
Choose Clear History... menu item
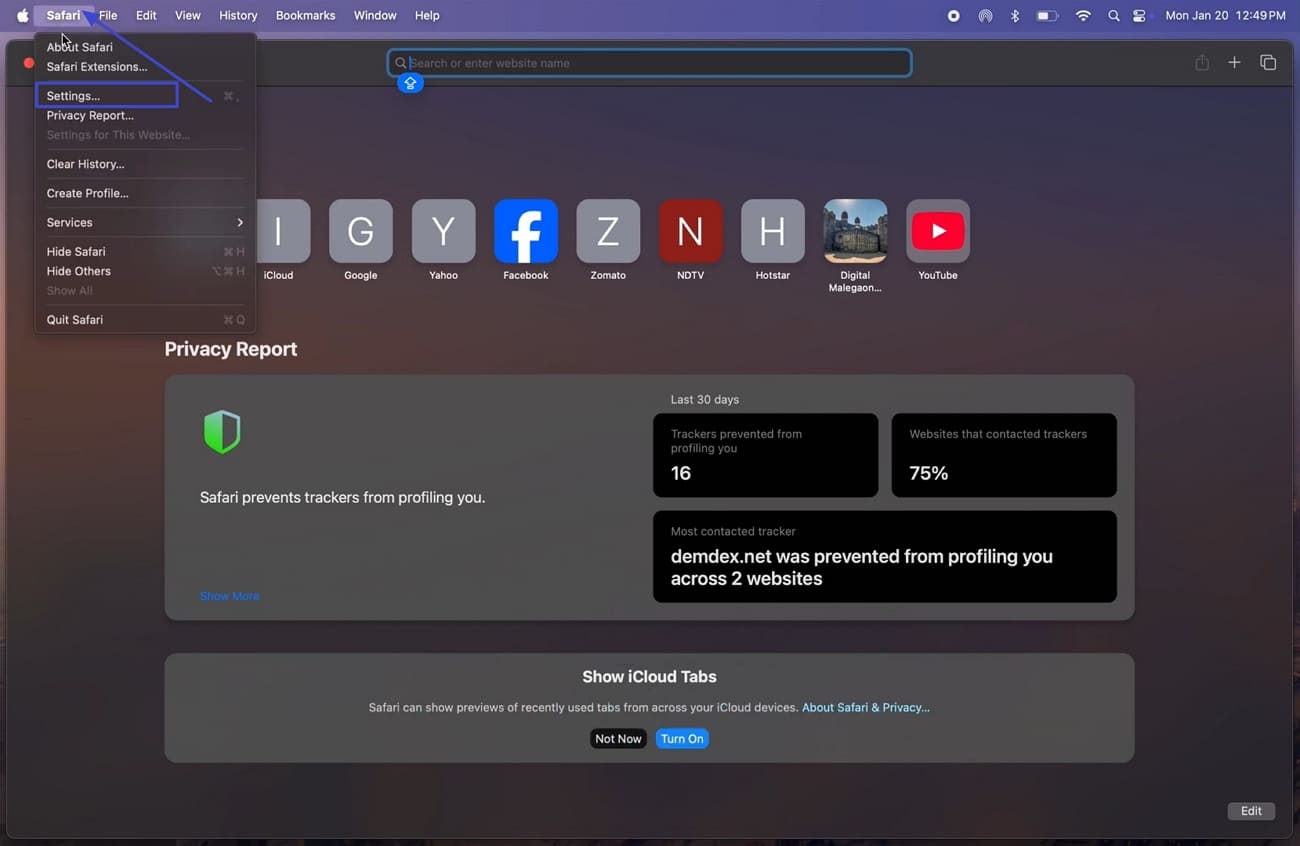pyautogui.click(x=145, y=164)
